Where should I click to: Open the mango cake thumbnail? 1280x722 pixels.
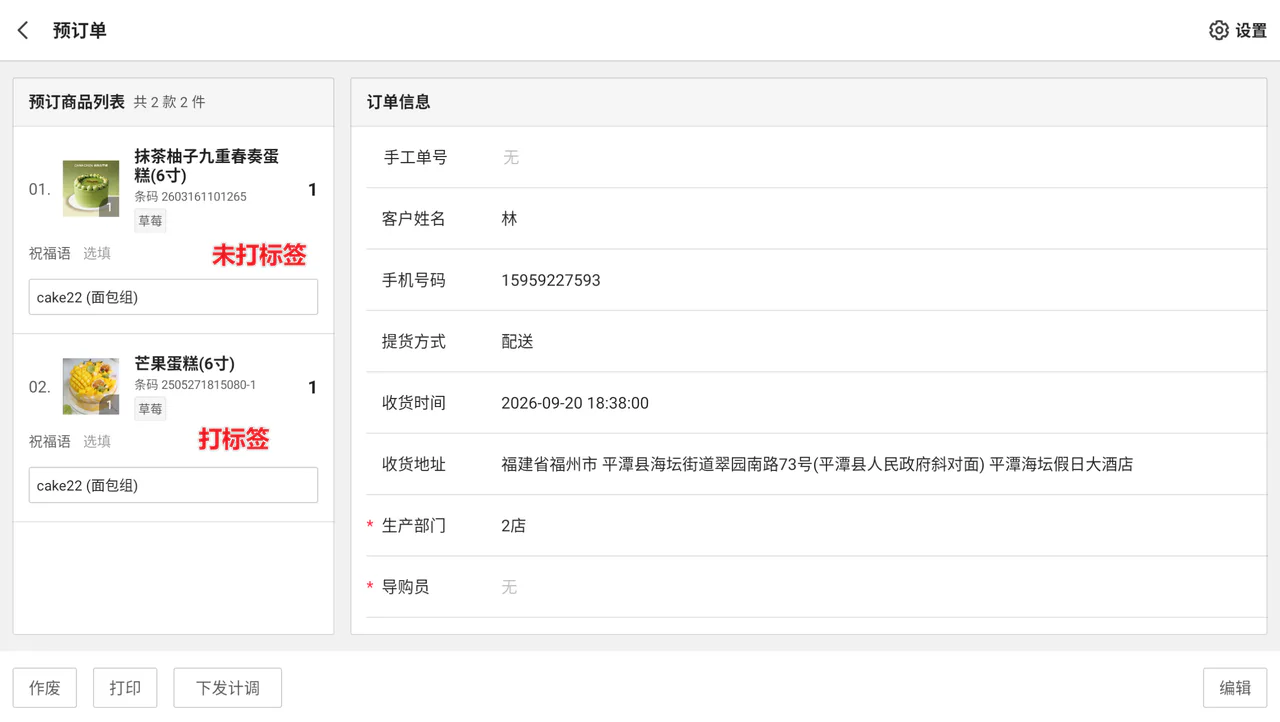(x=91, y=387)
